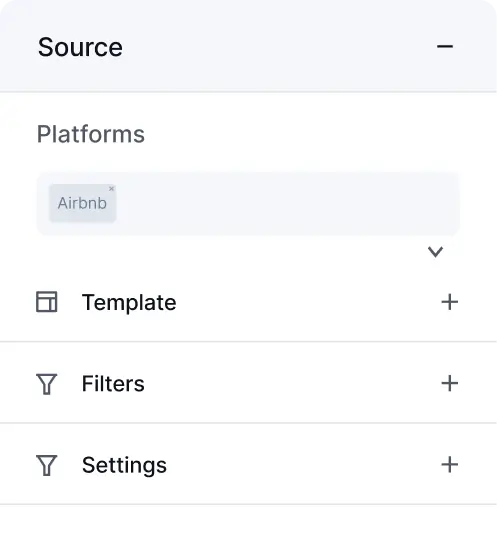The image size is (497, 546).
Task: Click the Filters funnel icon
Action: [x=47, y=384]
